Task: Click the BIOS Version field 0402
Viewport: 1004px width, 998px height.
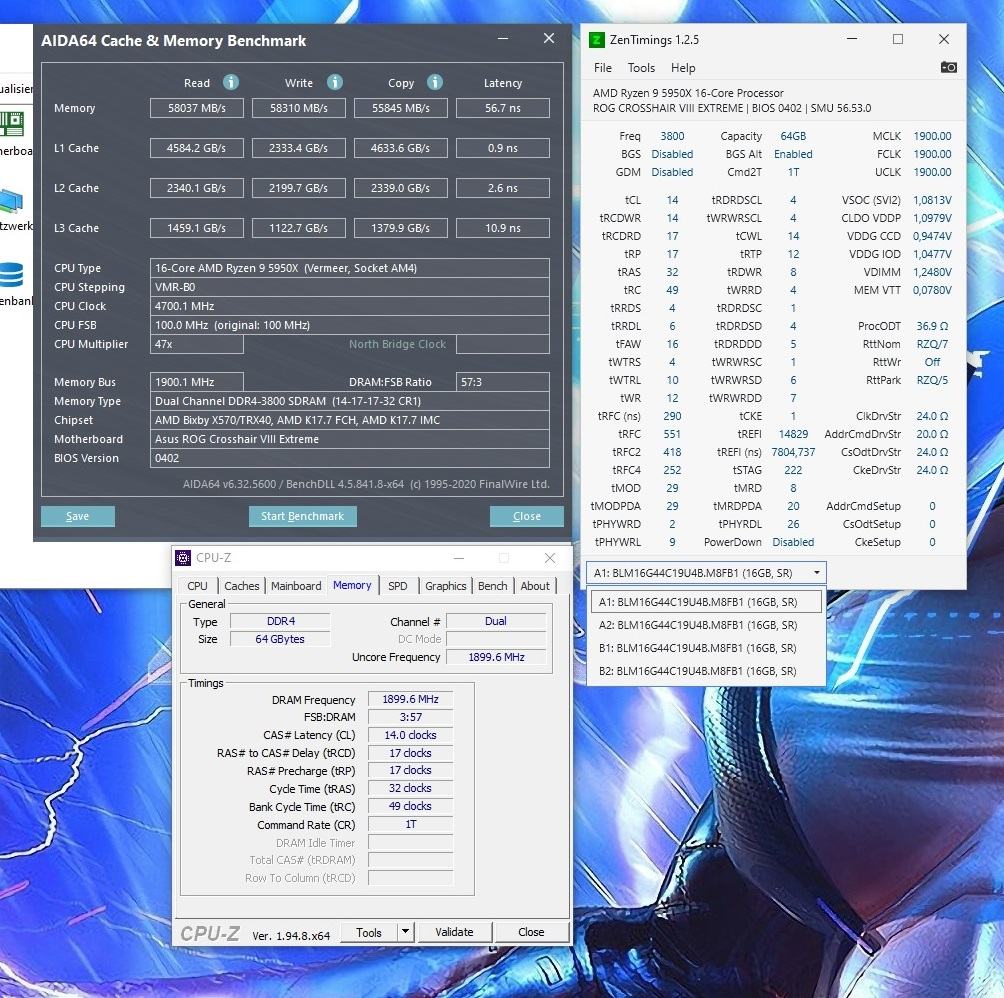Action: tap(350, 458)
